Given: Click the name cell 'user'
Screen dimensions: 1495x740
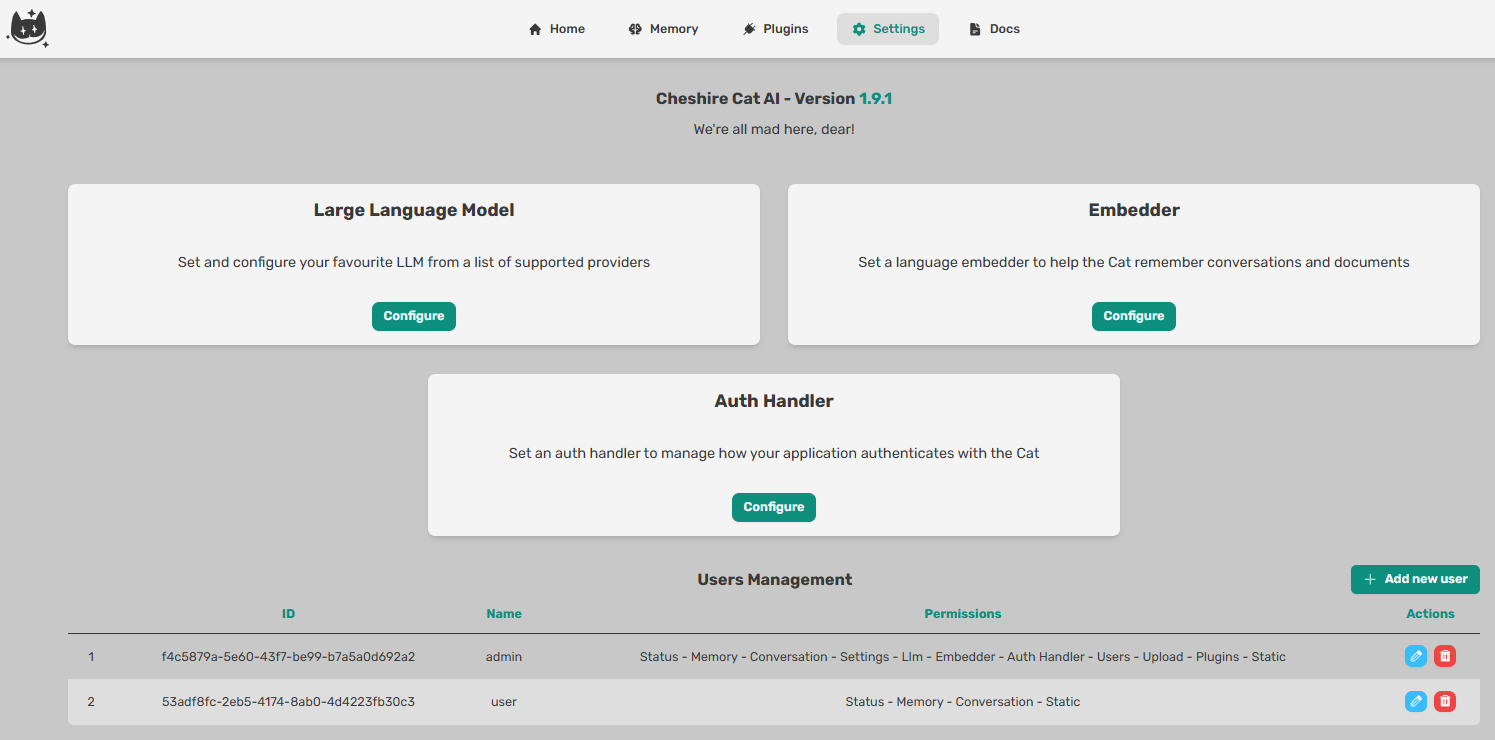Looking at the screenshot, I should coord(504,702).
